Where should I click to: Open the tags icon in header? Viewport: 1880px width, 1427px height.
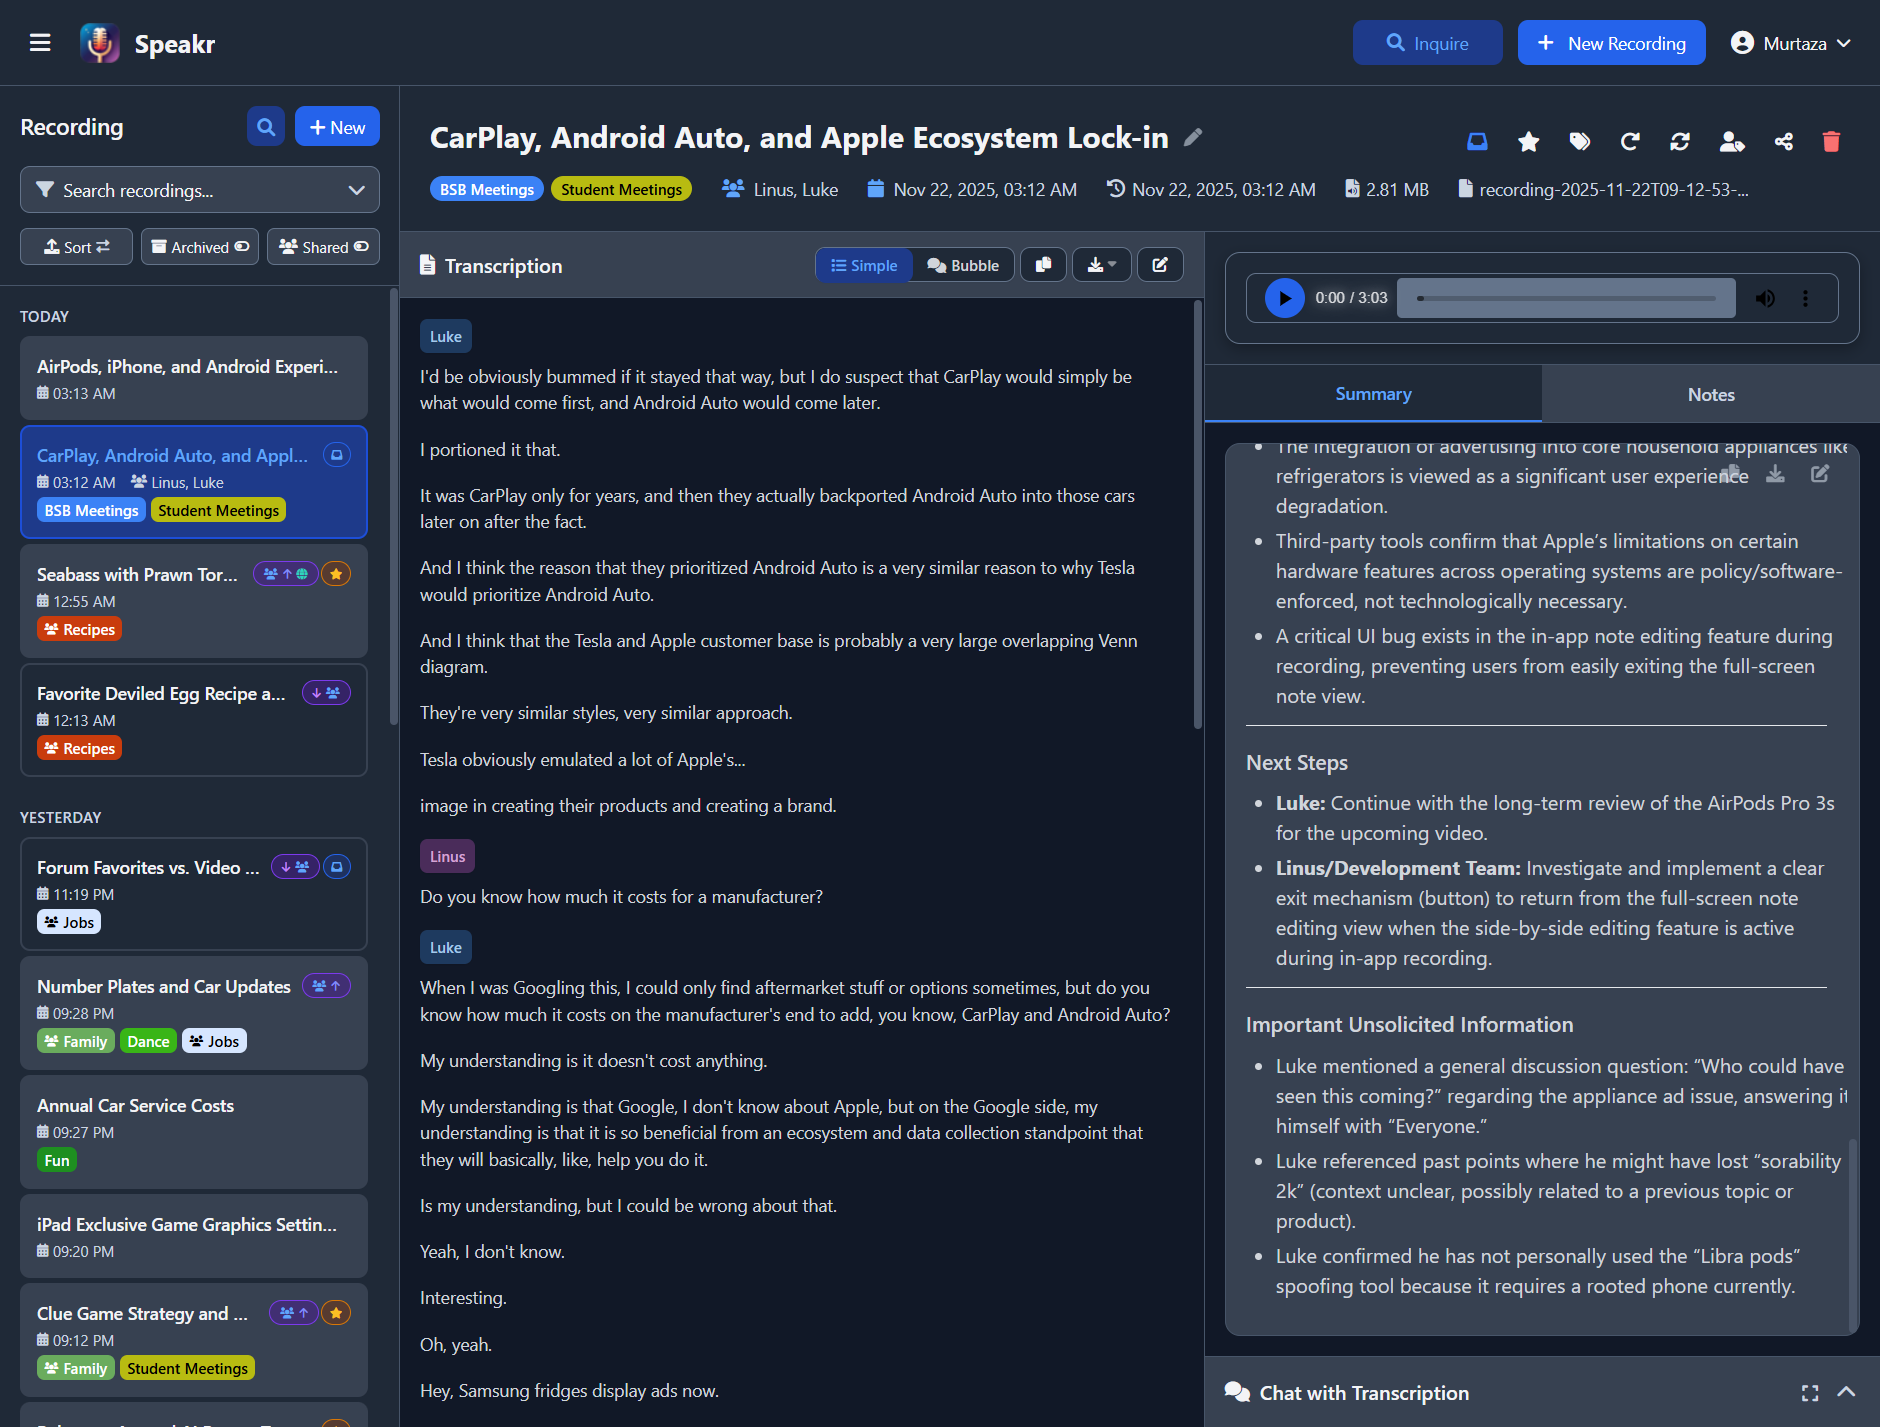(1580, 142)
